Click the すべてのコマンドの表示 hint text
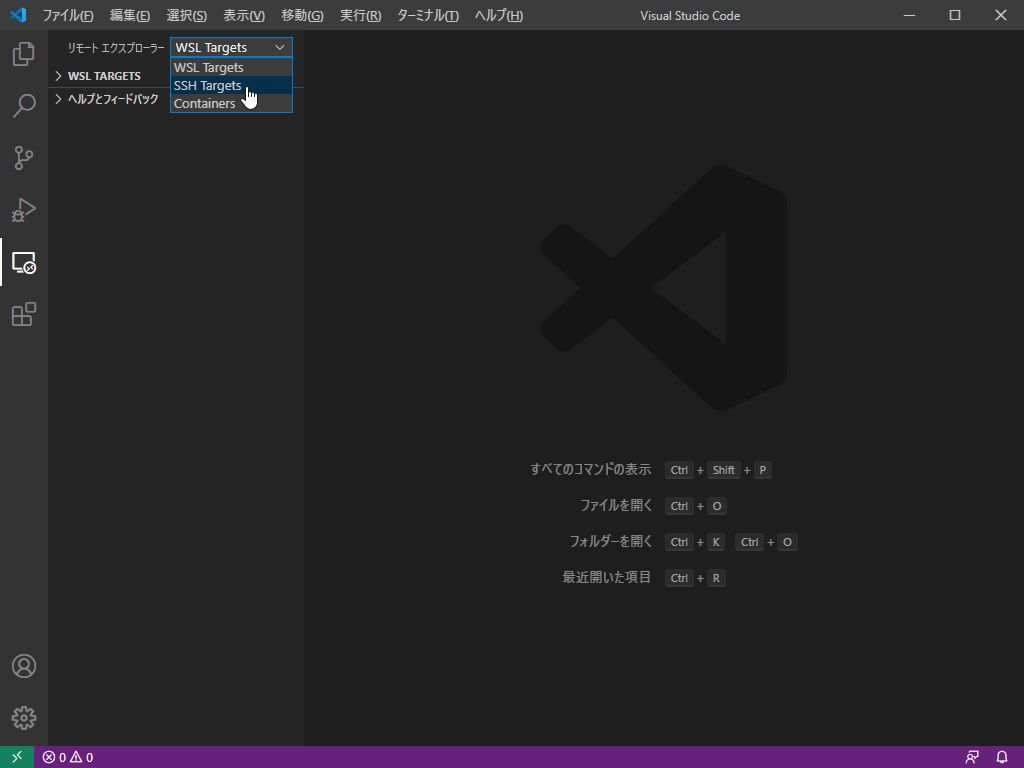Viewport: 1024px width, 768px height. (x=590, y=469)
